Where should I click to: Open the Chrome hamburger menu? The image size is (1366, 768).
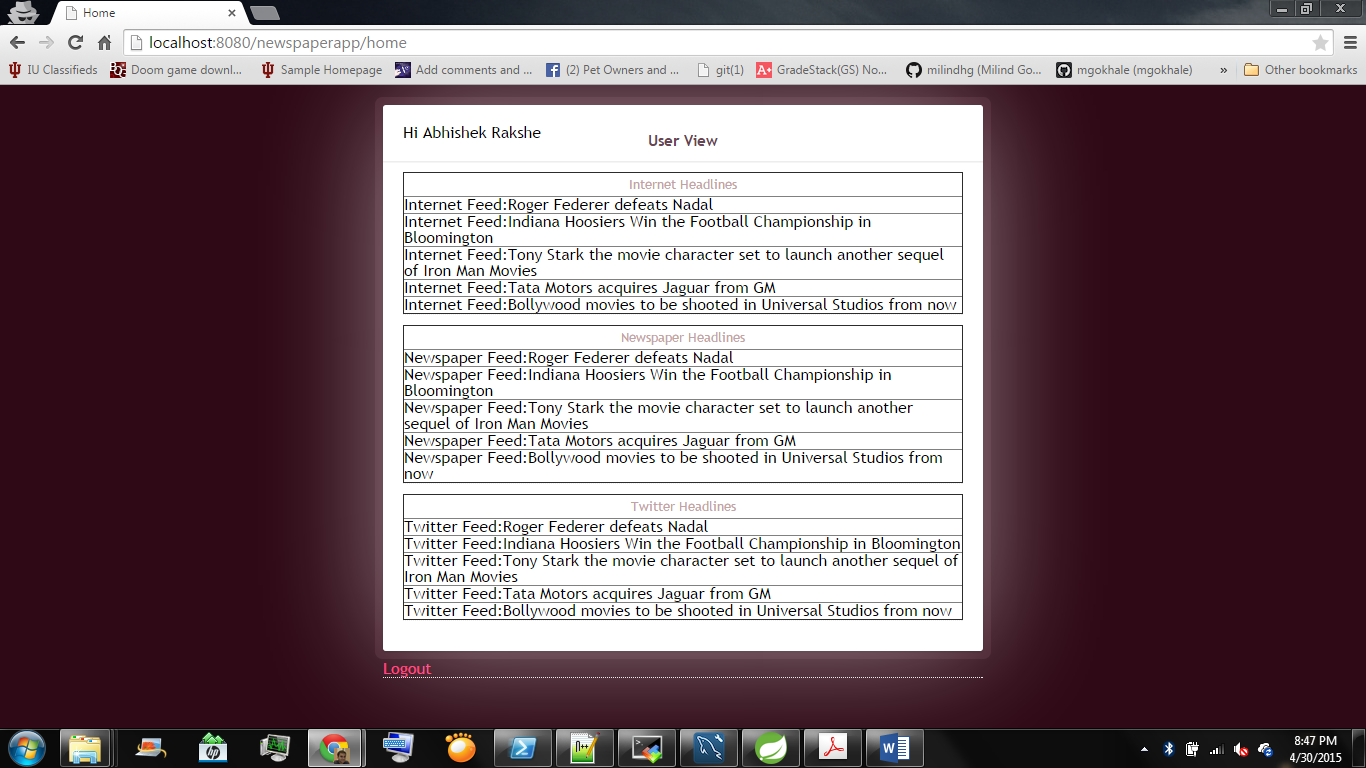pos(1349,43)
